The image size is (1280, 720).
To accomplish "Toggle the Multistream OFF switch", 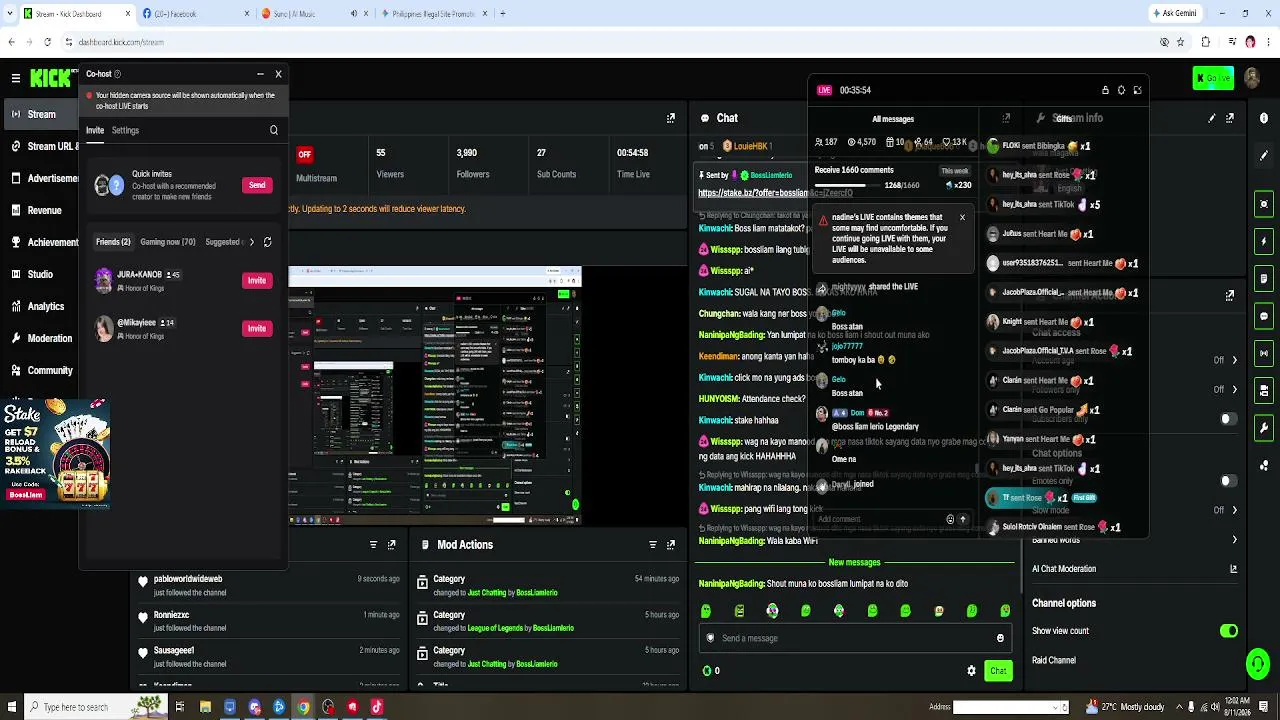I will coord(305,154).
